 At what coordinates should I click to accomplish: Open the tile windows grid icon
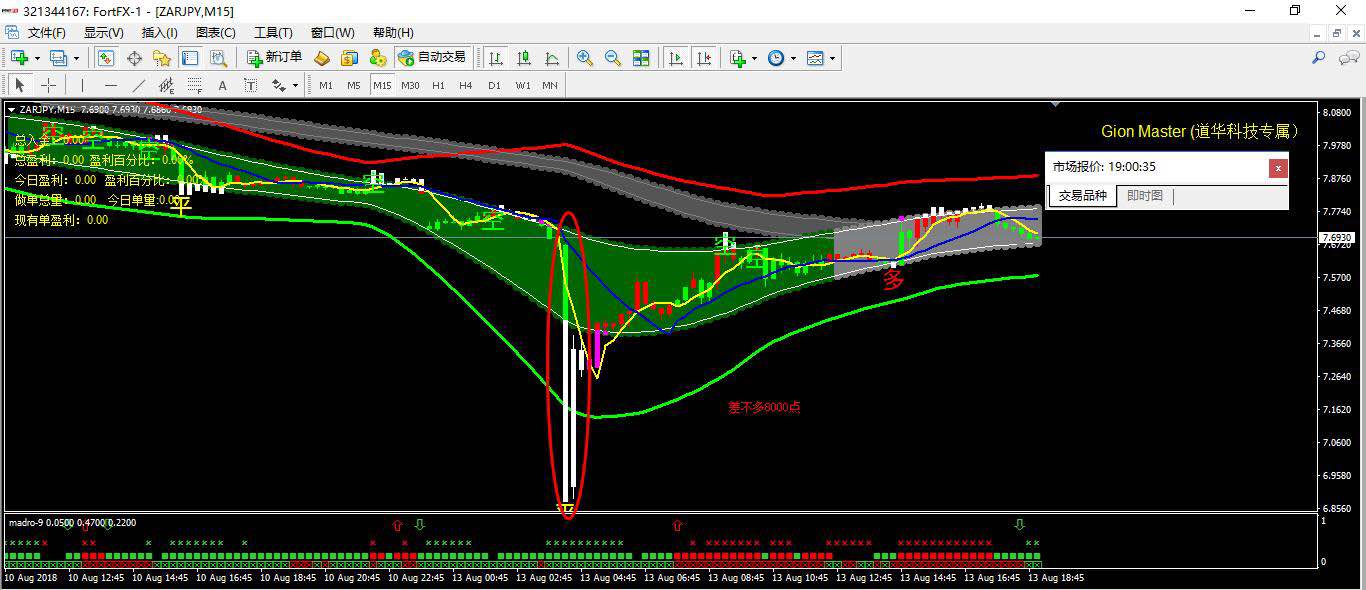click(x=641, y=58)
